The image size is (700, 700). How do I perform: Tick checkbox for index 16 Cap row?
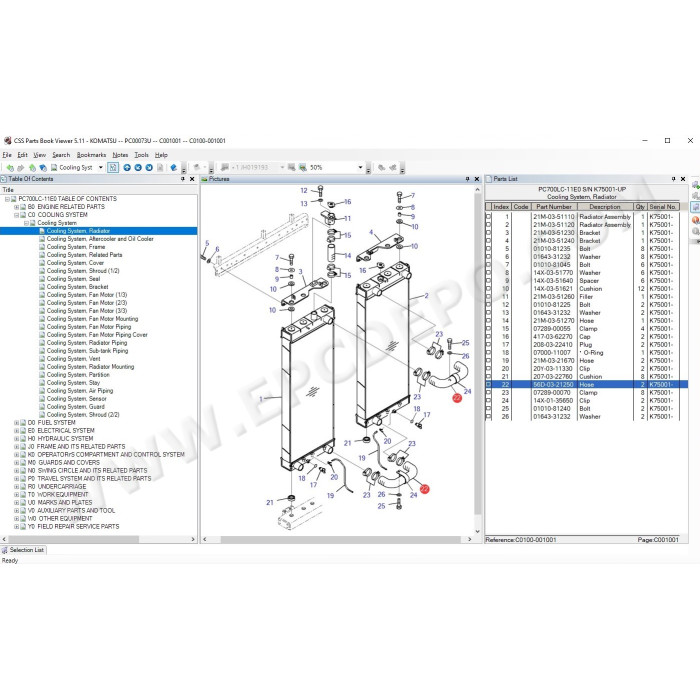[x=488, y=337]
